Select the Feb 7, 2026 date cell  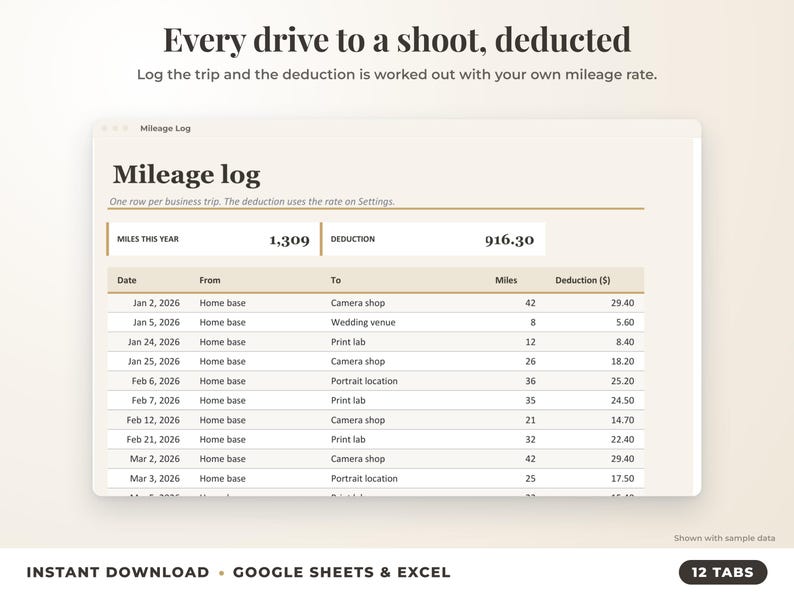click(155, 400)
